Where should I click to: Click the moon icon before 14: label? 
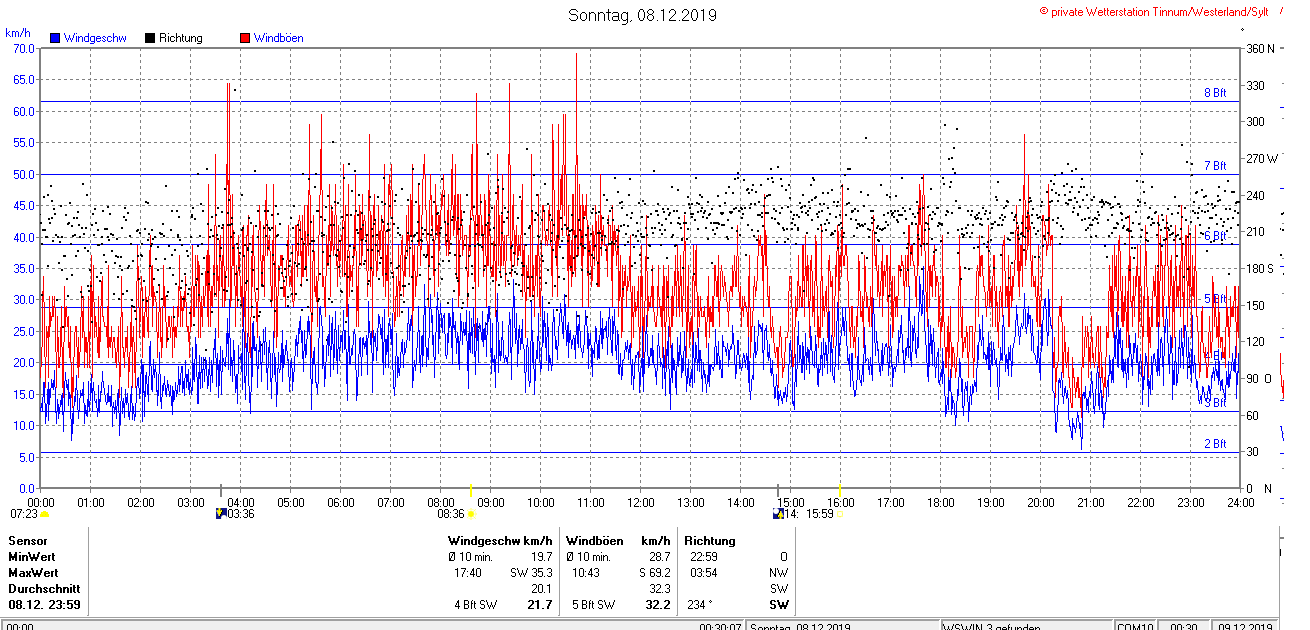778,514
